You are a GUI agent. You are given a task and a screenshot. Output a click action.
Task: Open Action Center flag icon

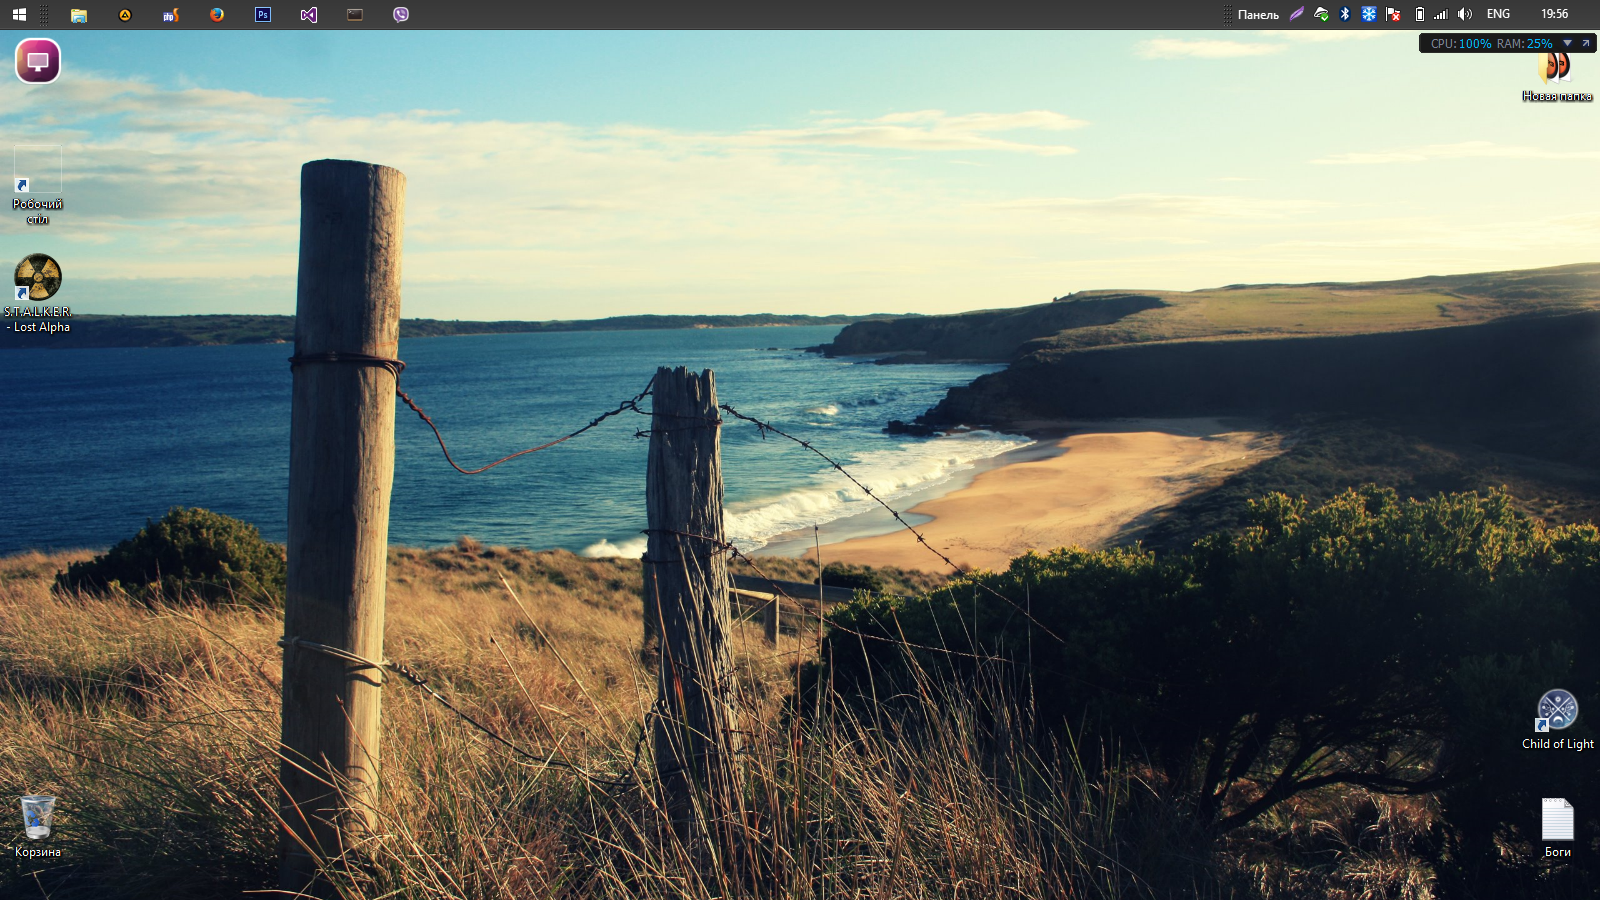click(x=1393, y=14)
